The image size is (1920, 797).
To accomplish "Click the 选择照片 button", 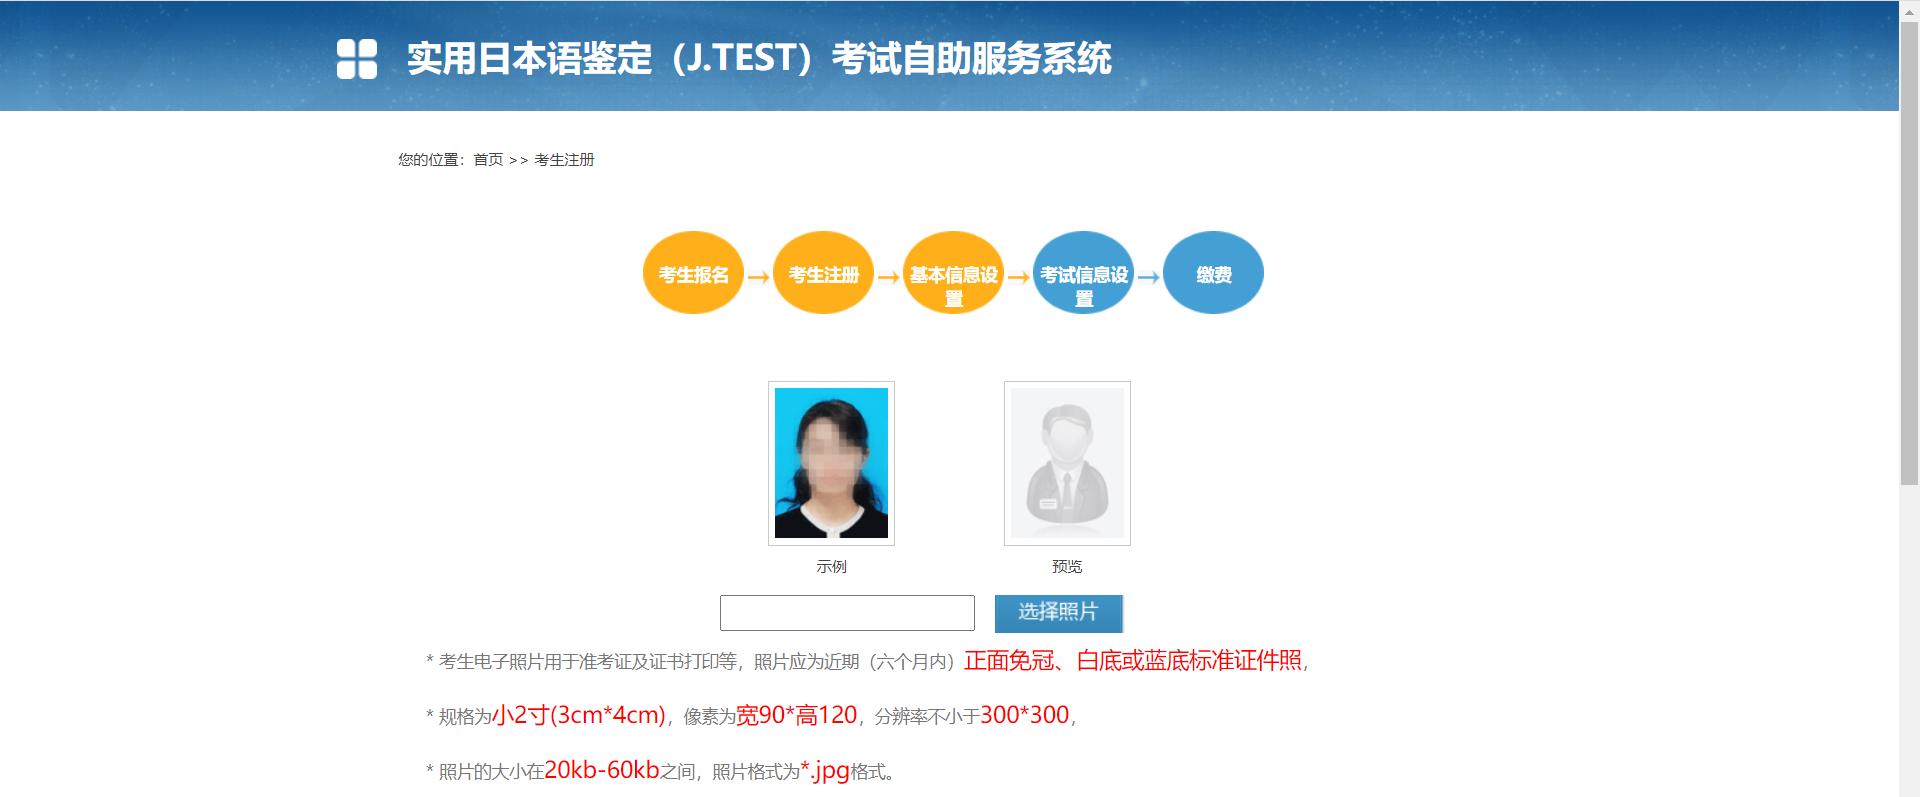I will tap(1059, 613).
